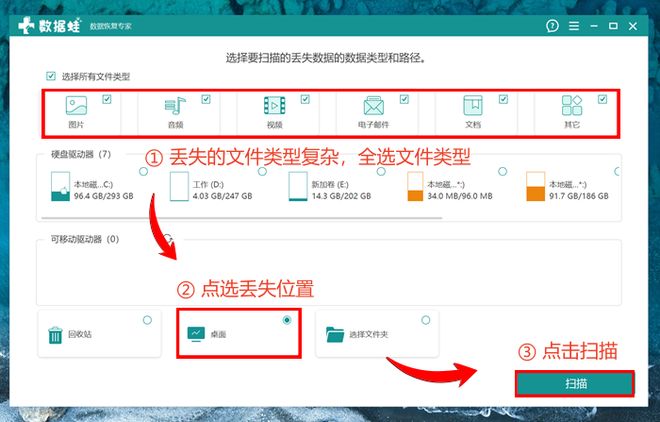Select the 回收站 radio button

click(147, 320)
